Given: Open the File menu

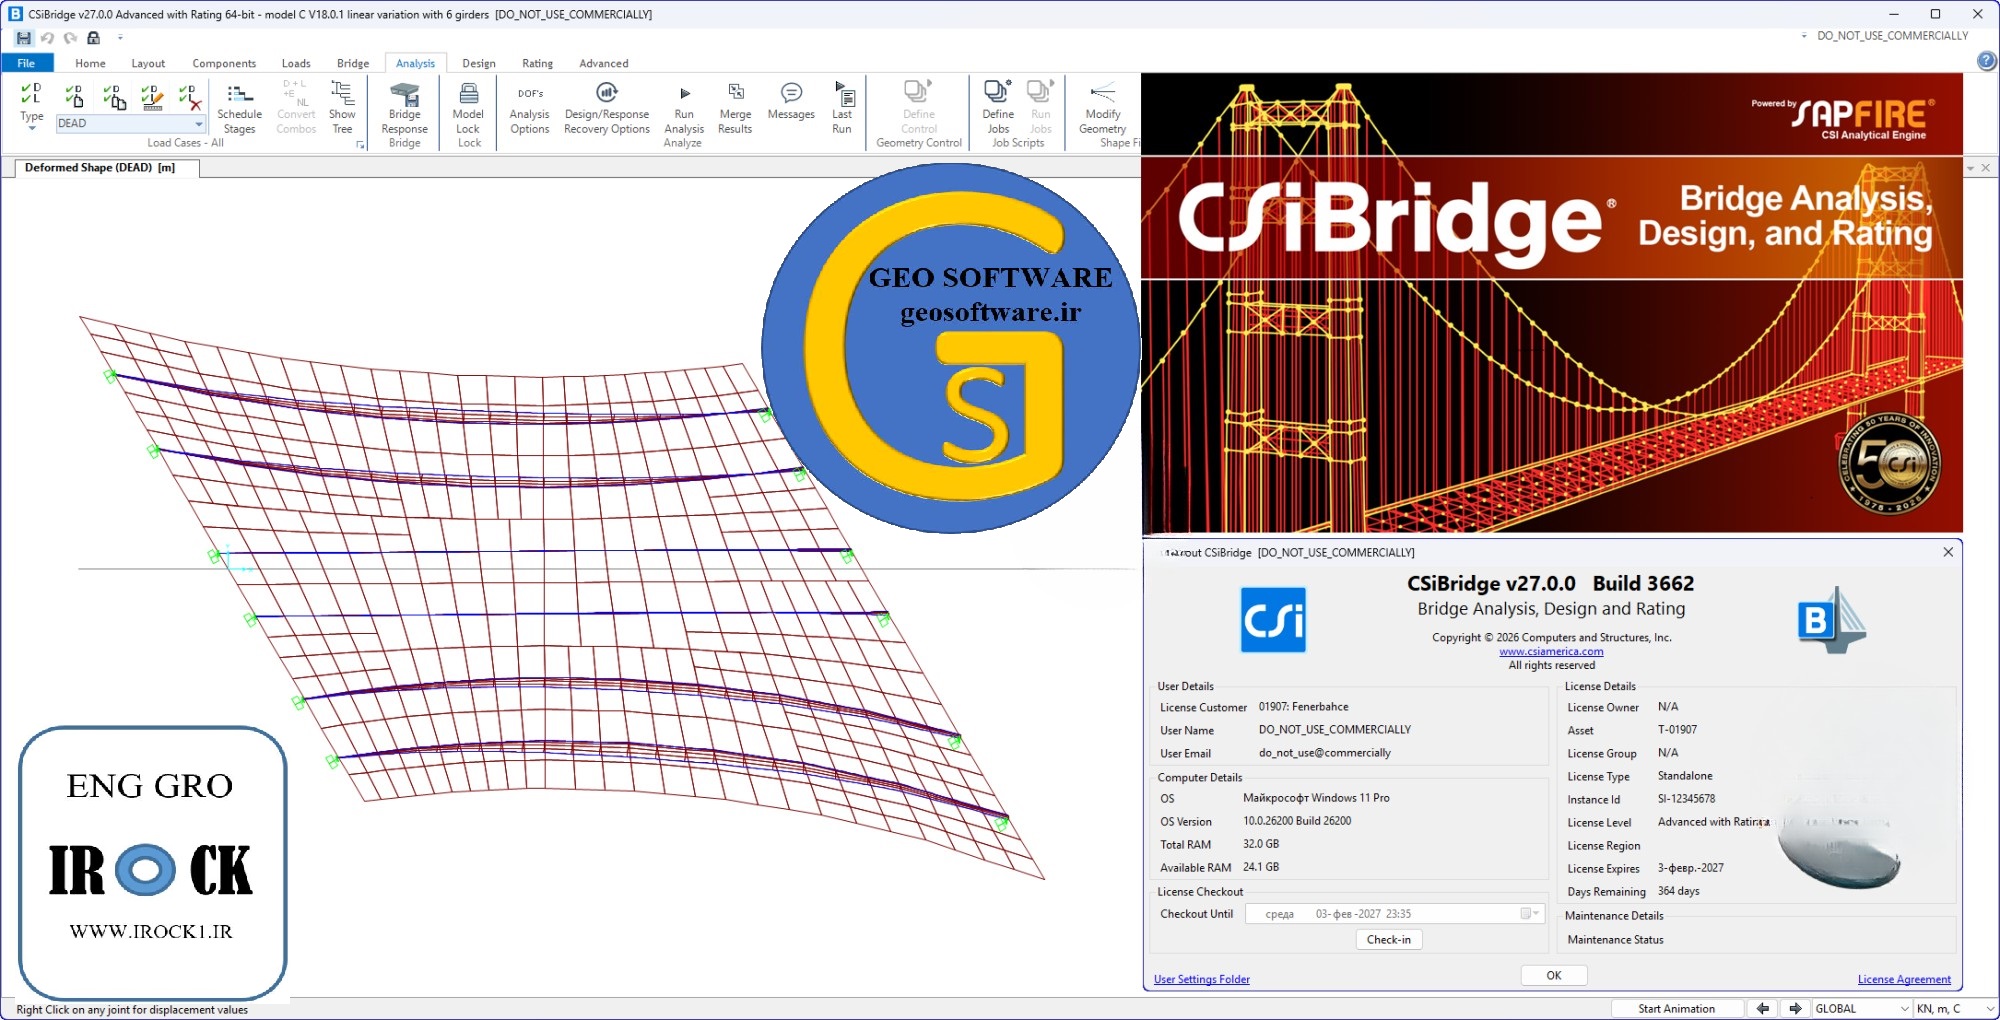Looking at the screenshot, I should click(26, 63).
